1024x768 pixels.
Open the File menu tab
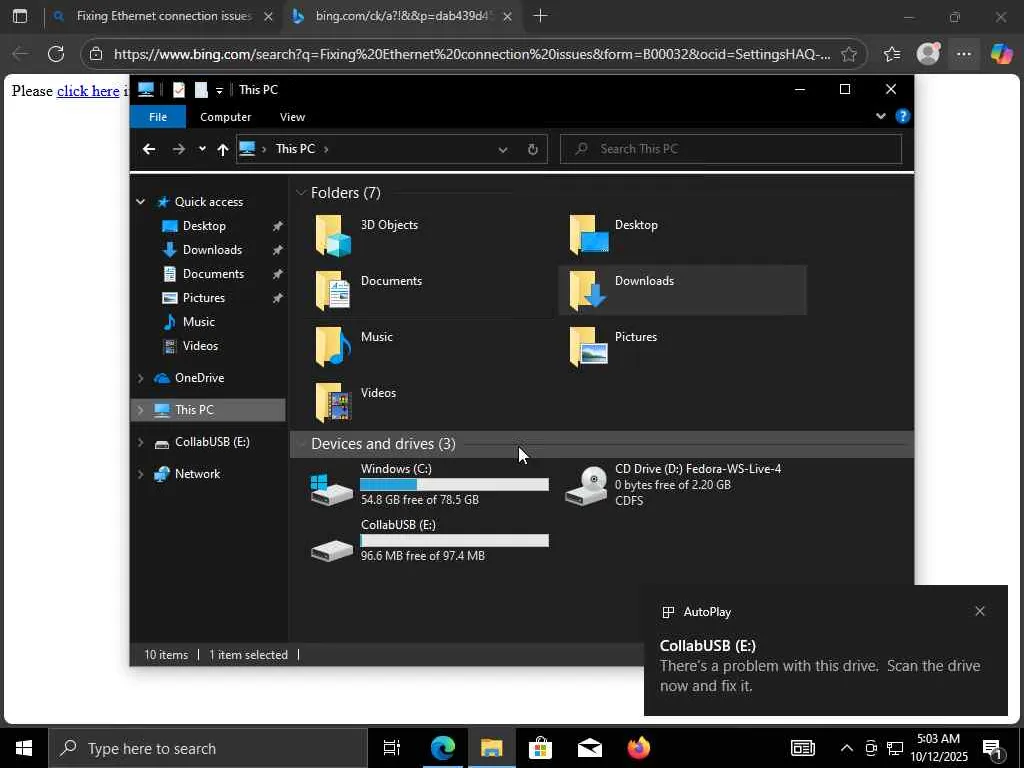pyautogui.click(x=158, y=117)
